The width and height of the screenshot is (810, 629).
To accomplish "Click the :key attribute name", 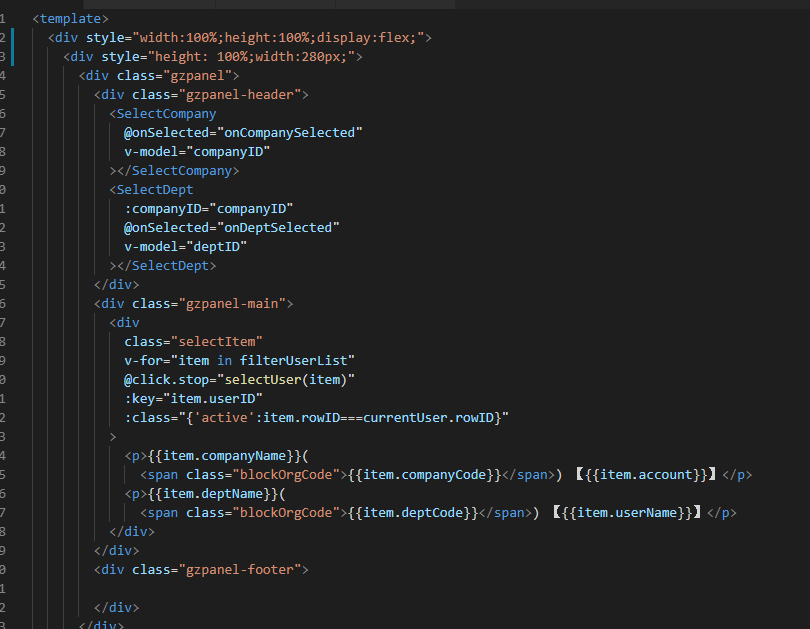I will coord(139,399).
